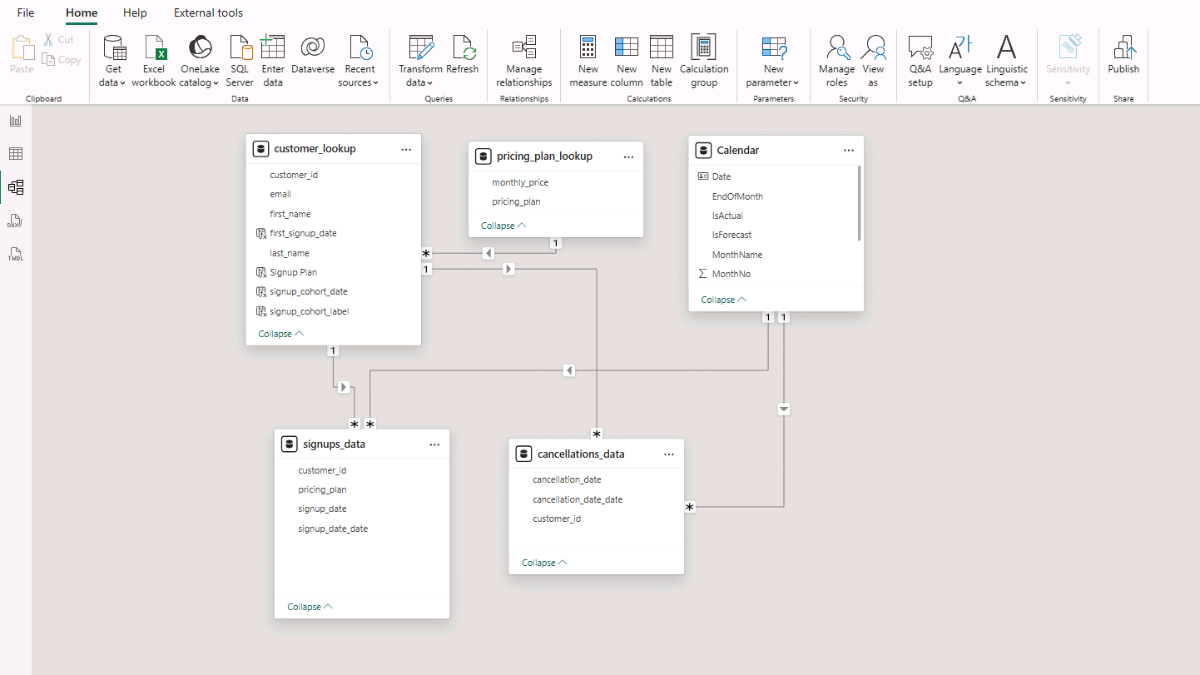1200x675 pixels.
Task: Expand the Recent sources dropdown
Action: pos(359,82)
